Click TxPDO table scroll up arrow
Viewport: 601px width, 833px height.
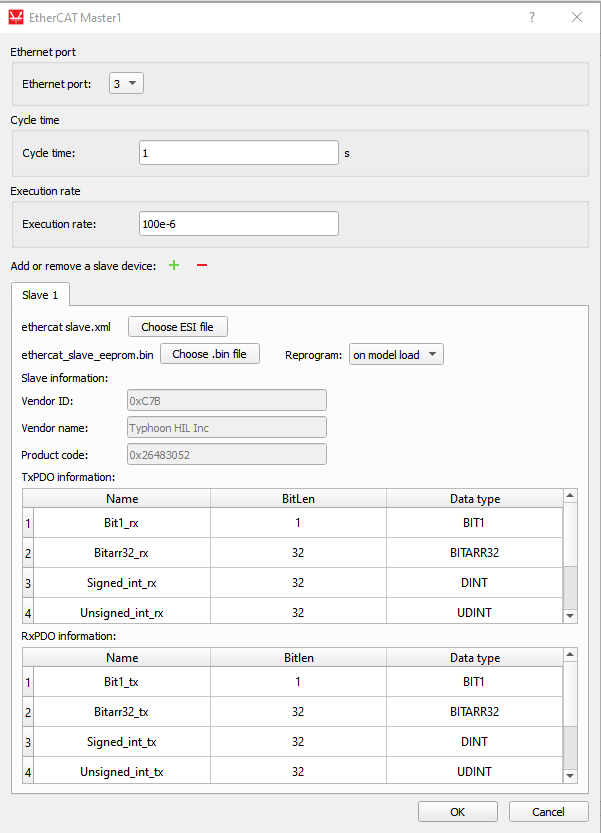(570, 496)
